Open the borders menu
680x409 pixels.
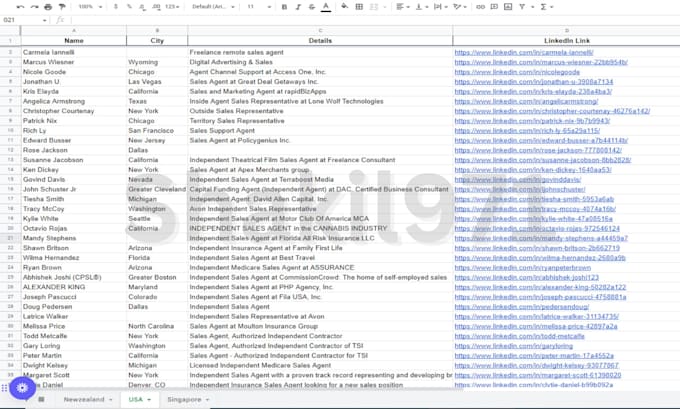359,7
